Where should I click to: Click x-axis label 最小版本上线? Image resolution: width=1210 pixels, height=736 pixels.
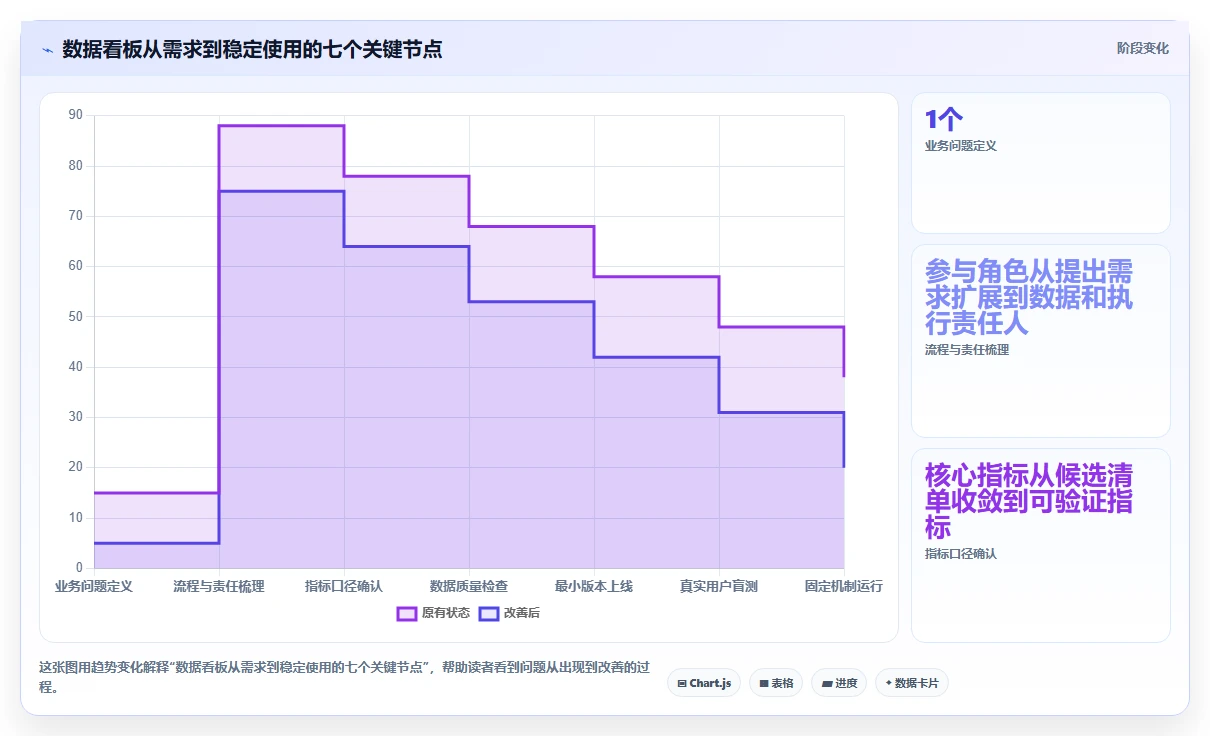pos(594,586)
